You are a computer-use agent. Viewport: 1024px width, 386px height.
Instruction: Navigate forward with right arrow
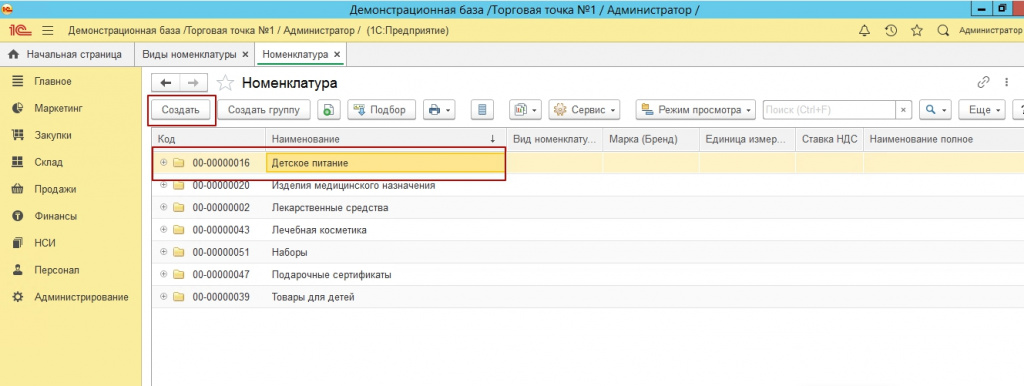pos(193,83)
